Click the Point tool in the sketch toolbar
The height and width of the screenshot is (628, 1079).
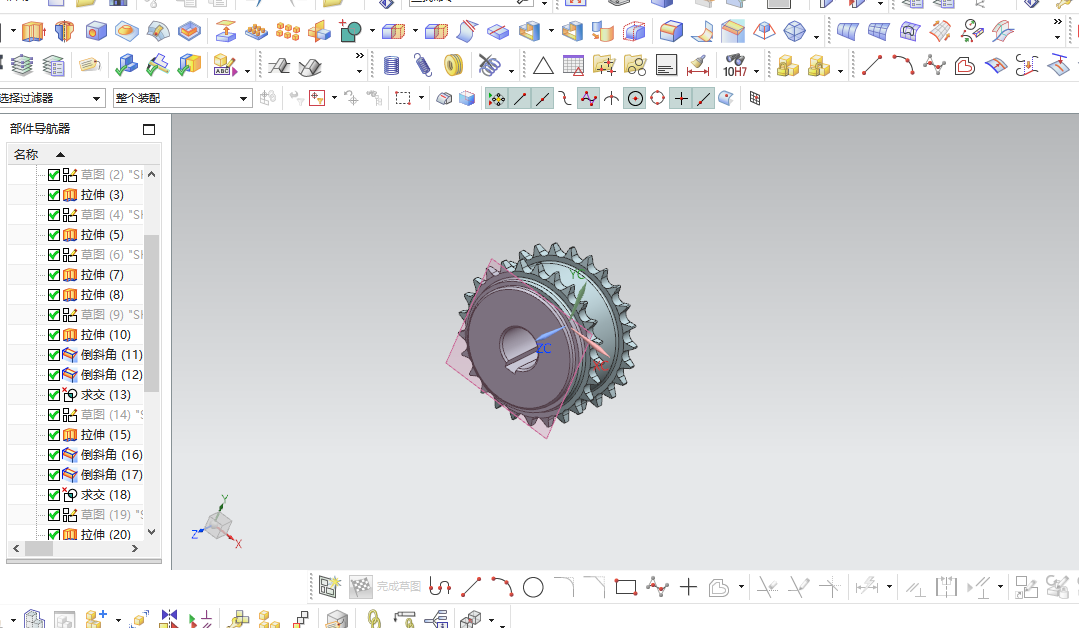coord(688,587)
